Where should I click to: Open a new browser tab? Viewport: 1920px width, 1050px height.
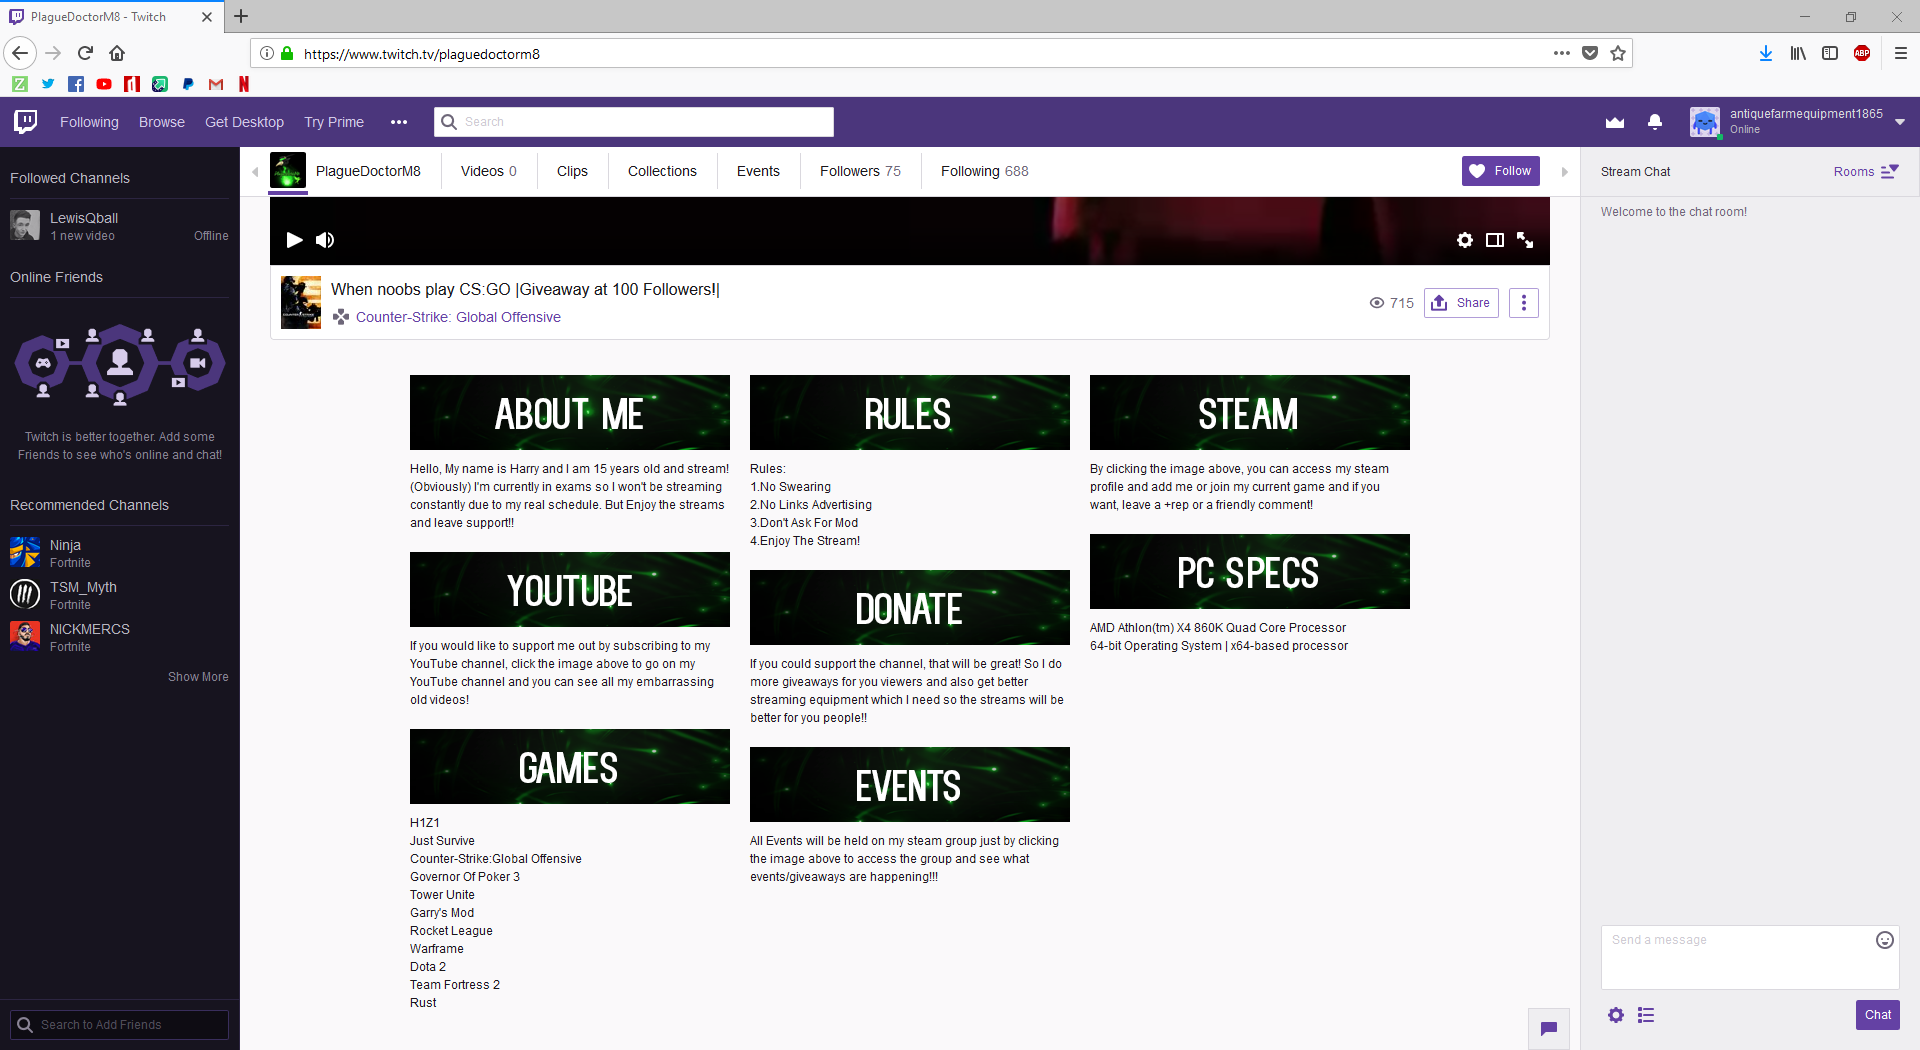point(241,16)
